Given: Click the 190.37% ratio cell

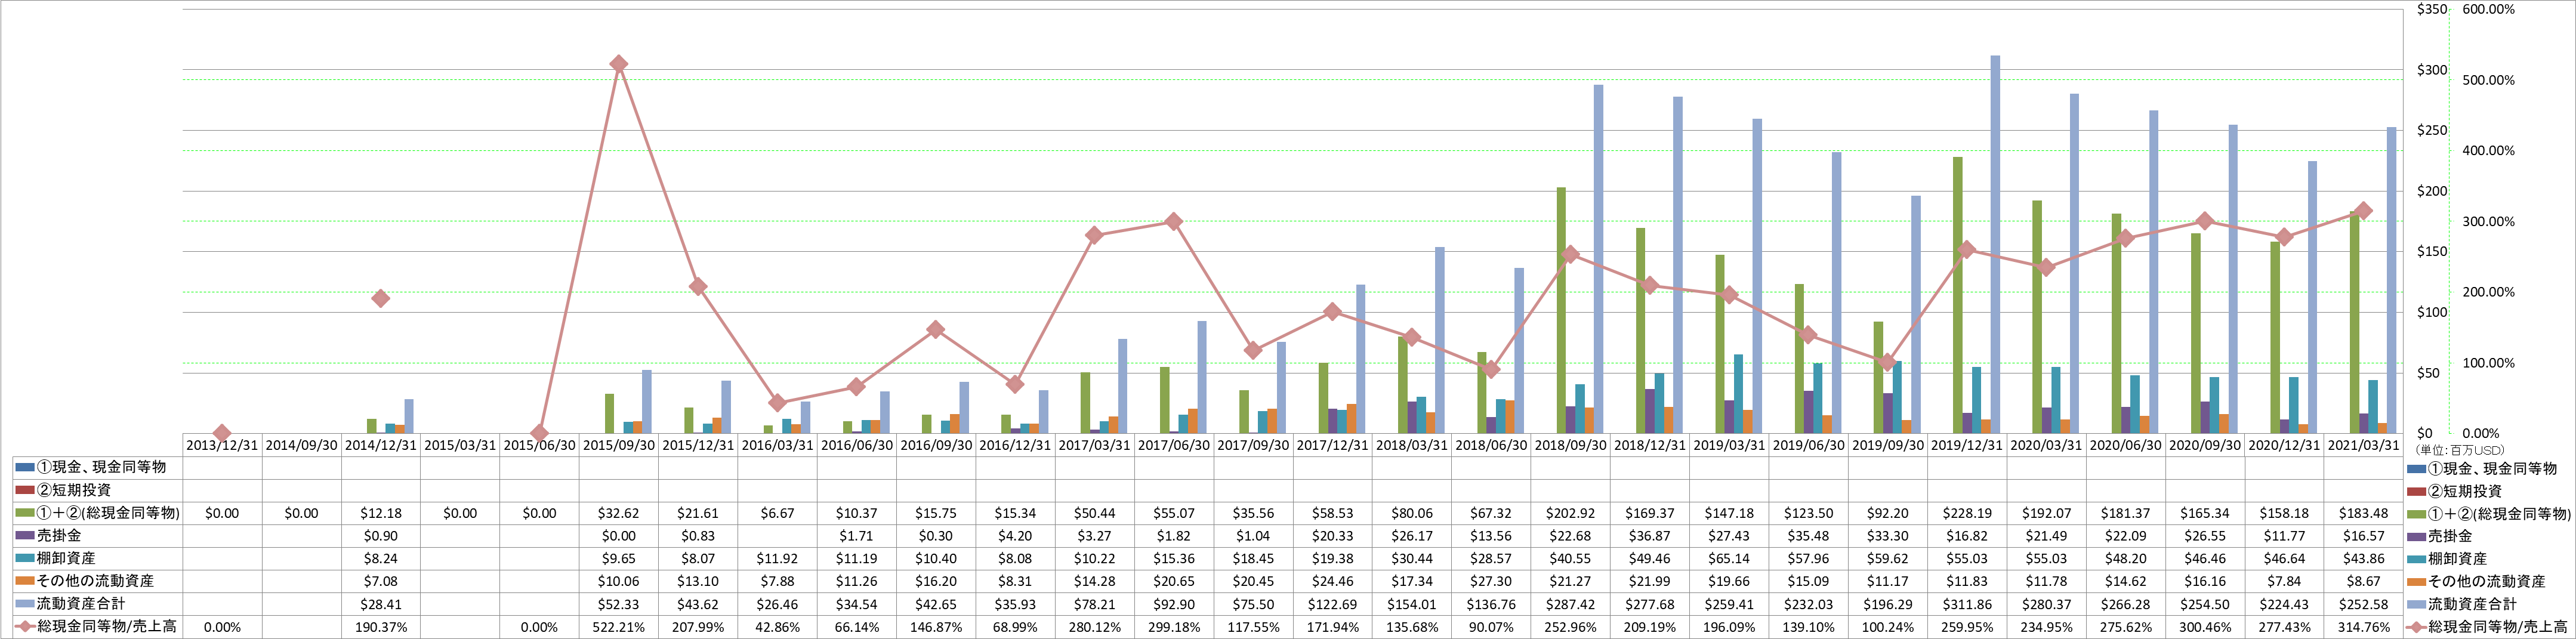Looking at the screenshot, I should 380,627.
